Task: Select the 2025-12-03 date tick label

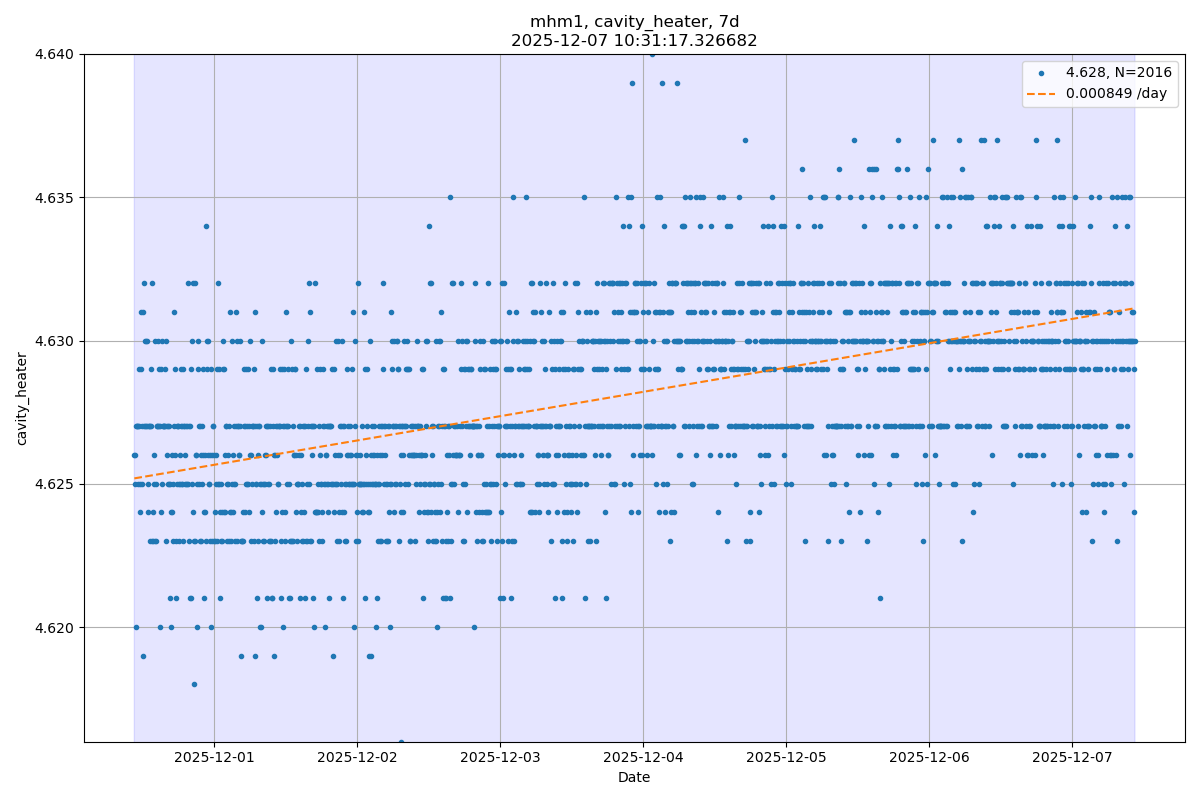Action: click(500, 758)
